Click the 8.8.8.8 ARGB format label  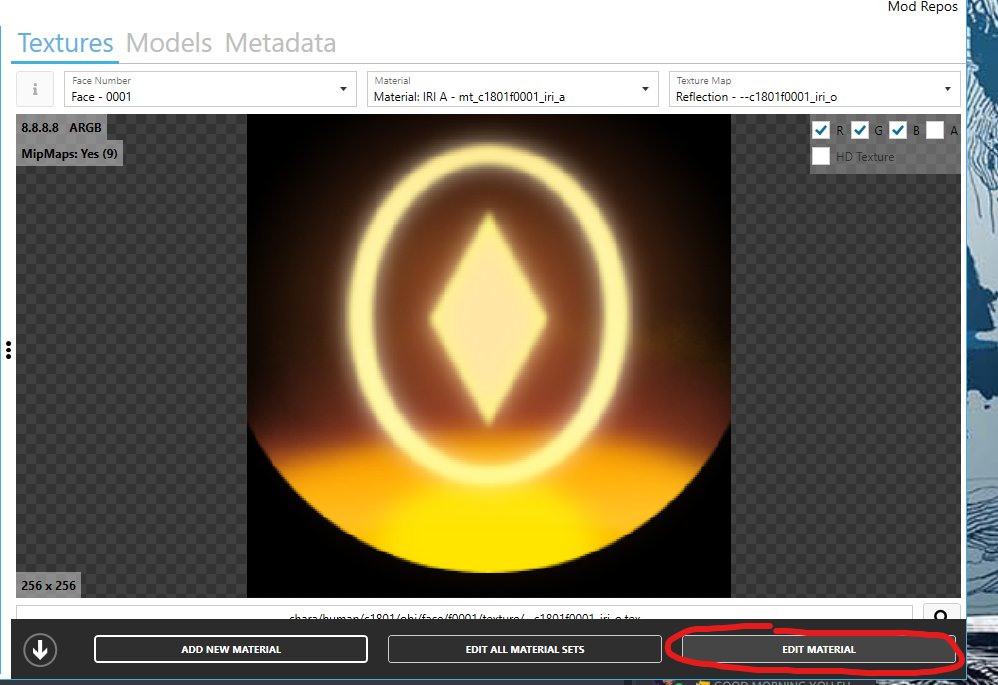61,127
